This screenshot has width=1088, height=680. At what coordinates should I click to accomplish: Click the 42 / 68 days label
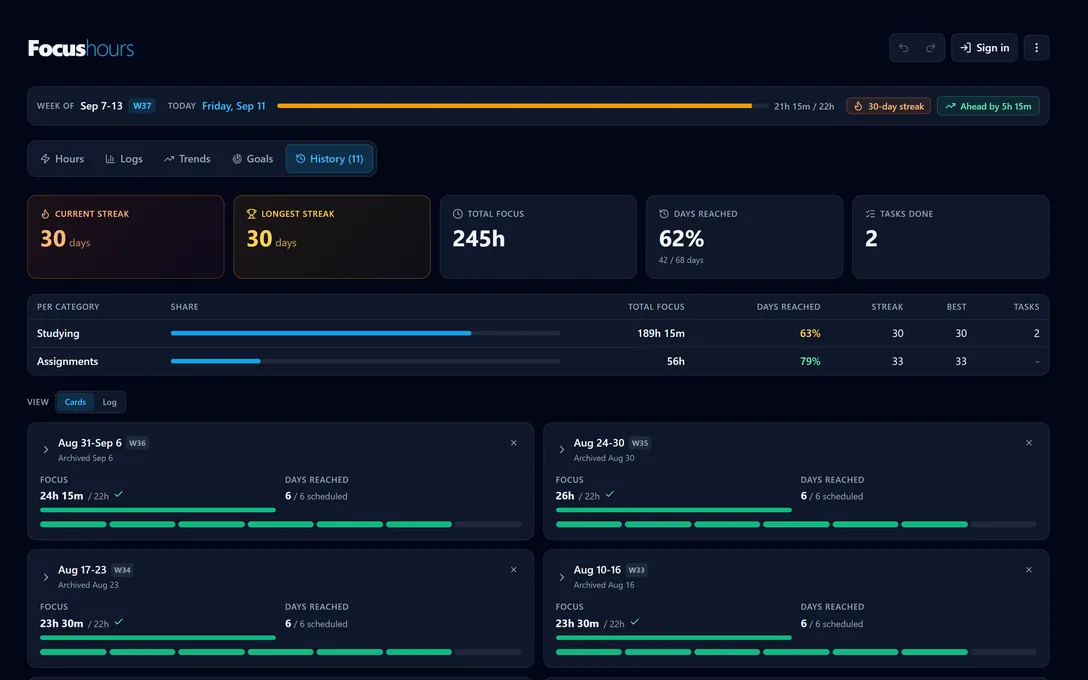click(681, 260)
